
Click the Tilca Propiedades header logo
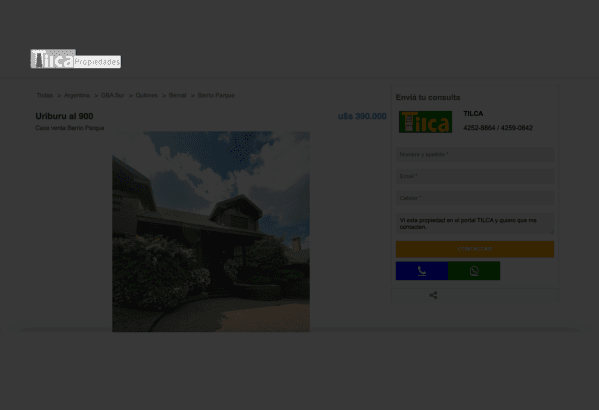(x=76, y=59)
